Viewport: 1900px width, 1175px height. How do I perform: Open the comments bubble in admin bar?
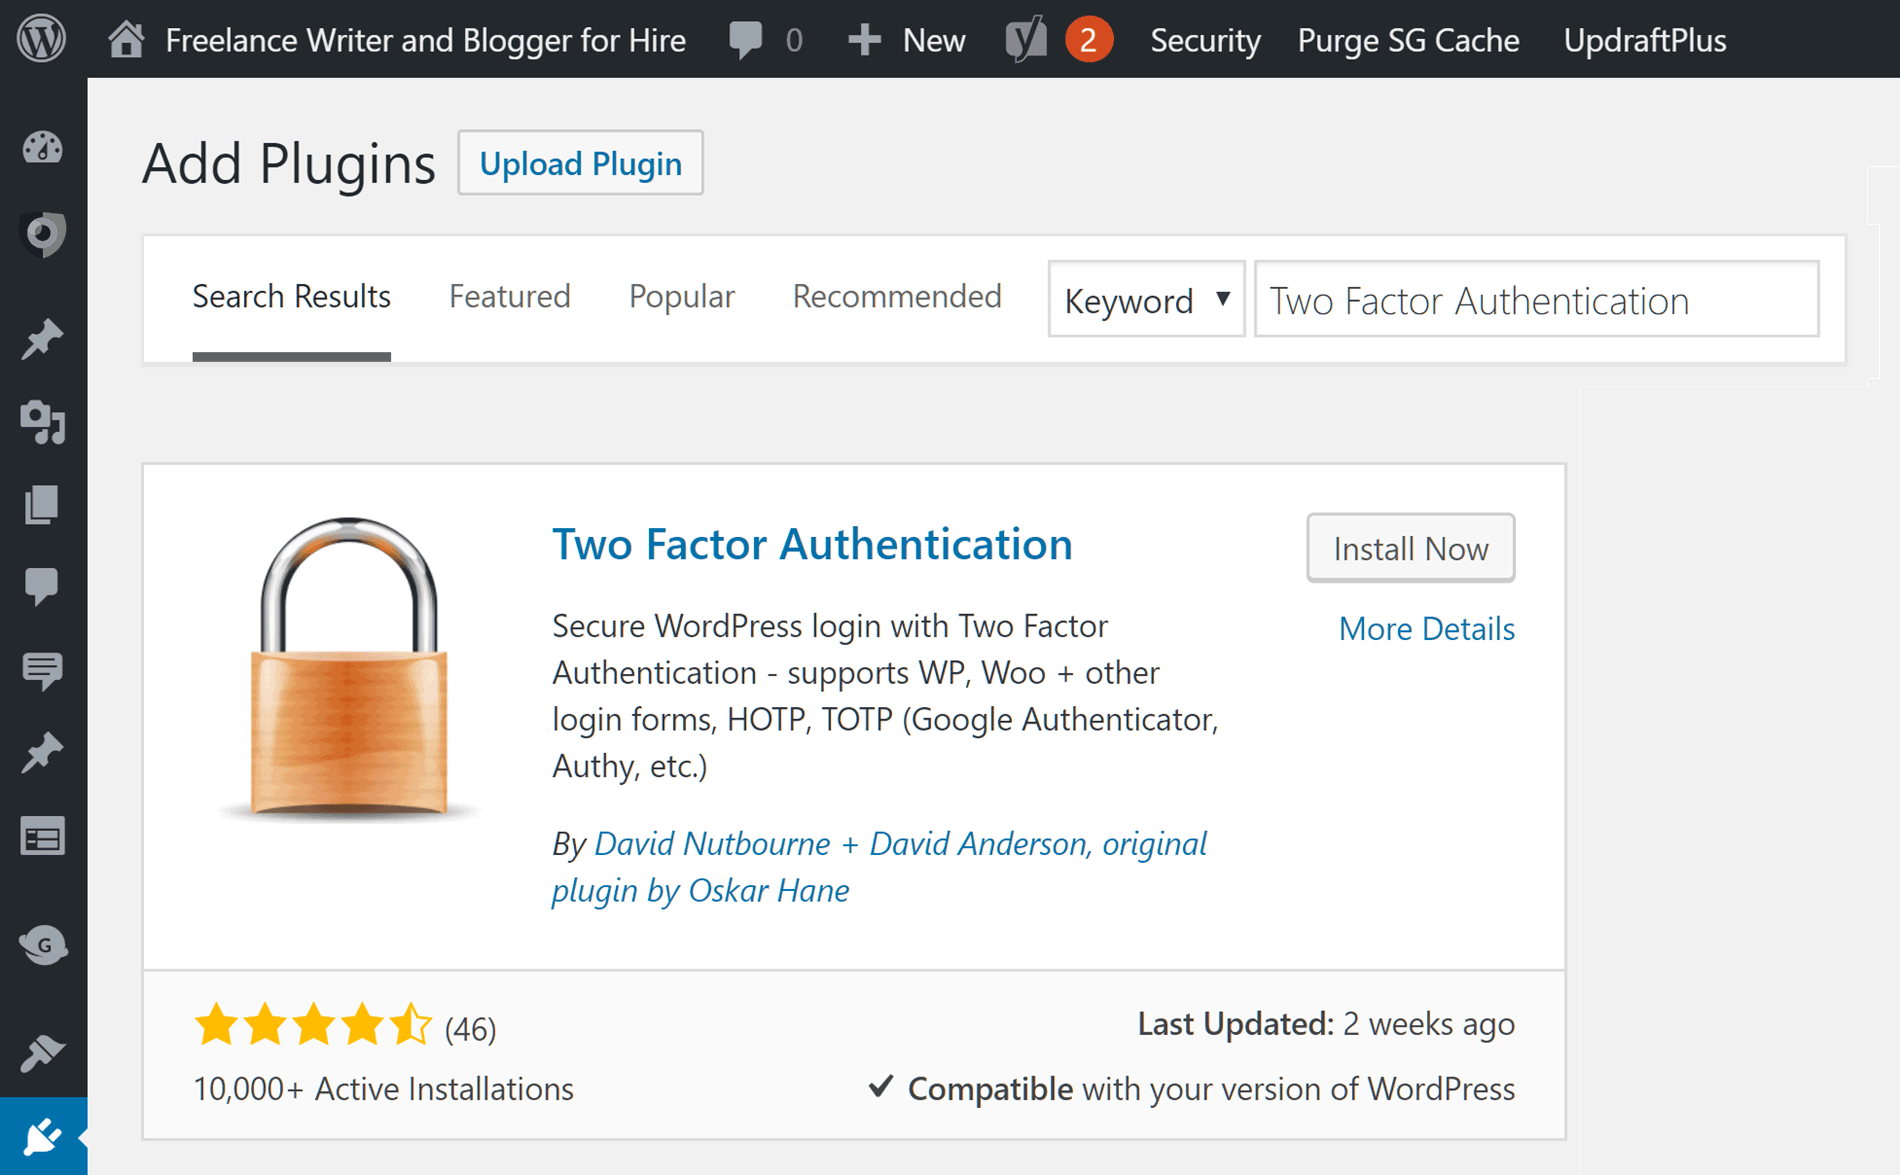[746, 40]
